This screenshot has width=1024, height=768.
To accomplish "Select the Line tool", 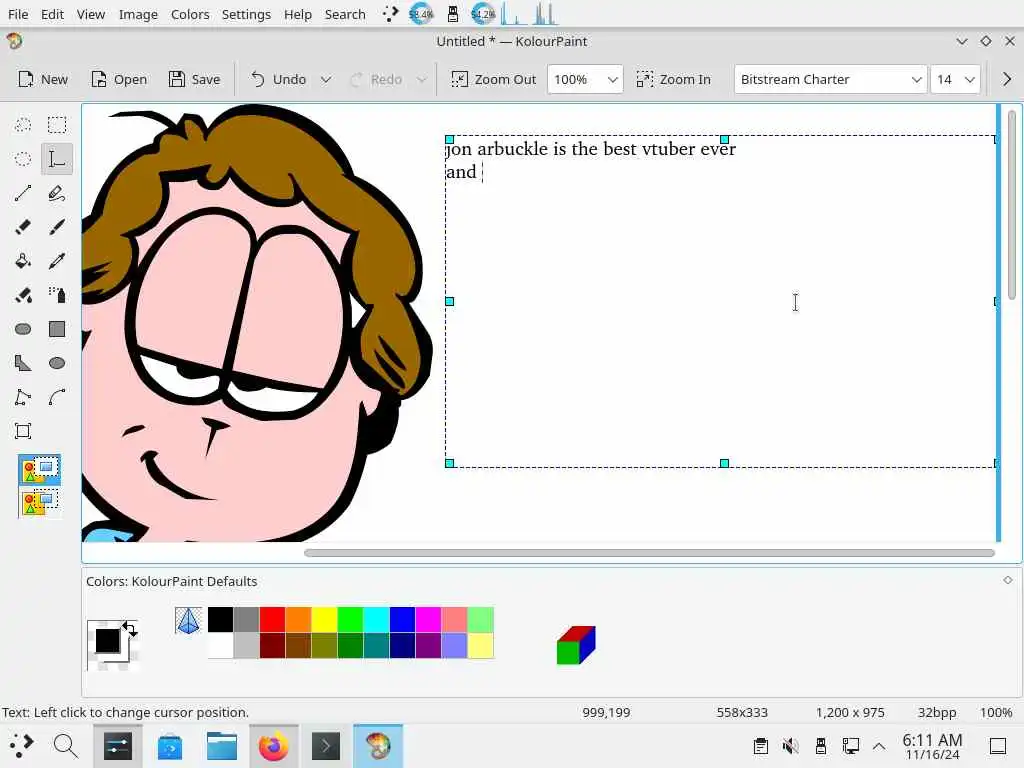I will pyautogui.click(x=23, y=193).
